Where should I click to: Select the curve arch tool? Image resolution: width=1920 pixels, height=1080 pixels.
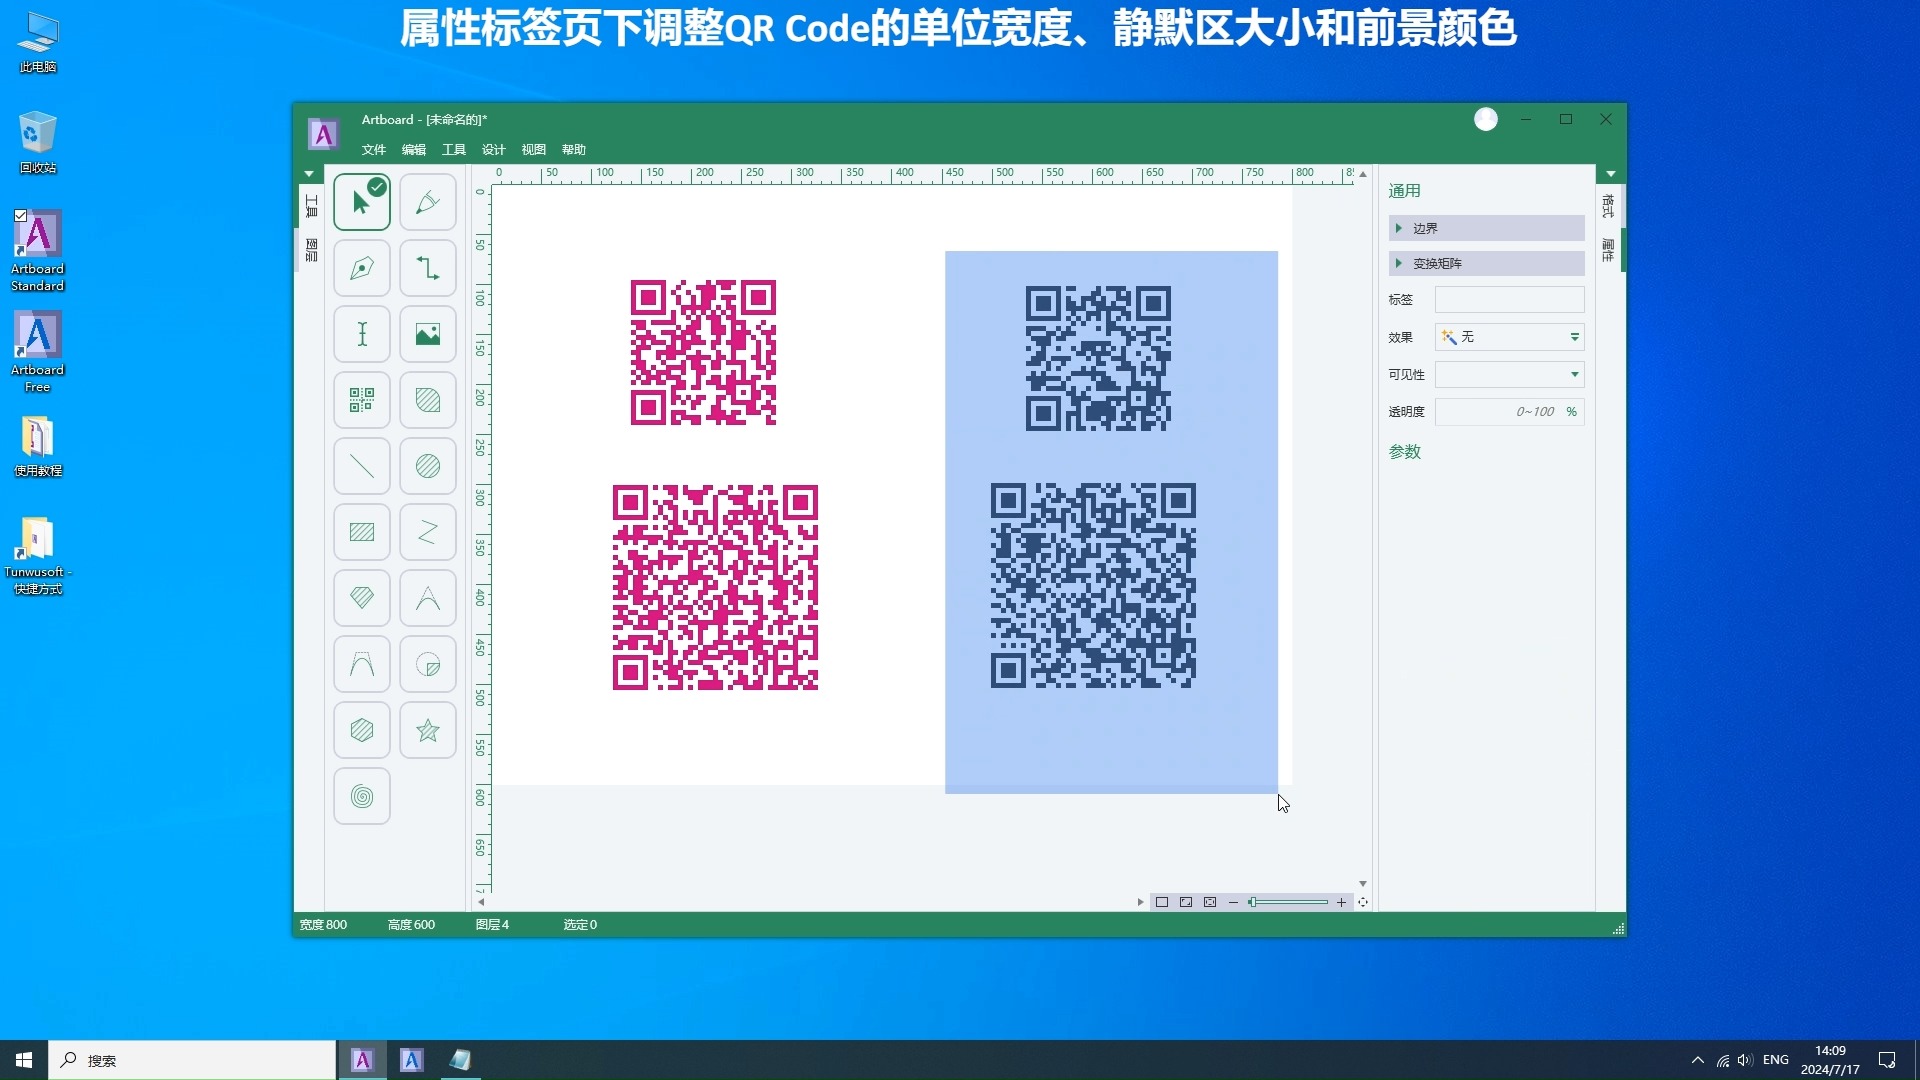(362, 664)
